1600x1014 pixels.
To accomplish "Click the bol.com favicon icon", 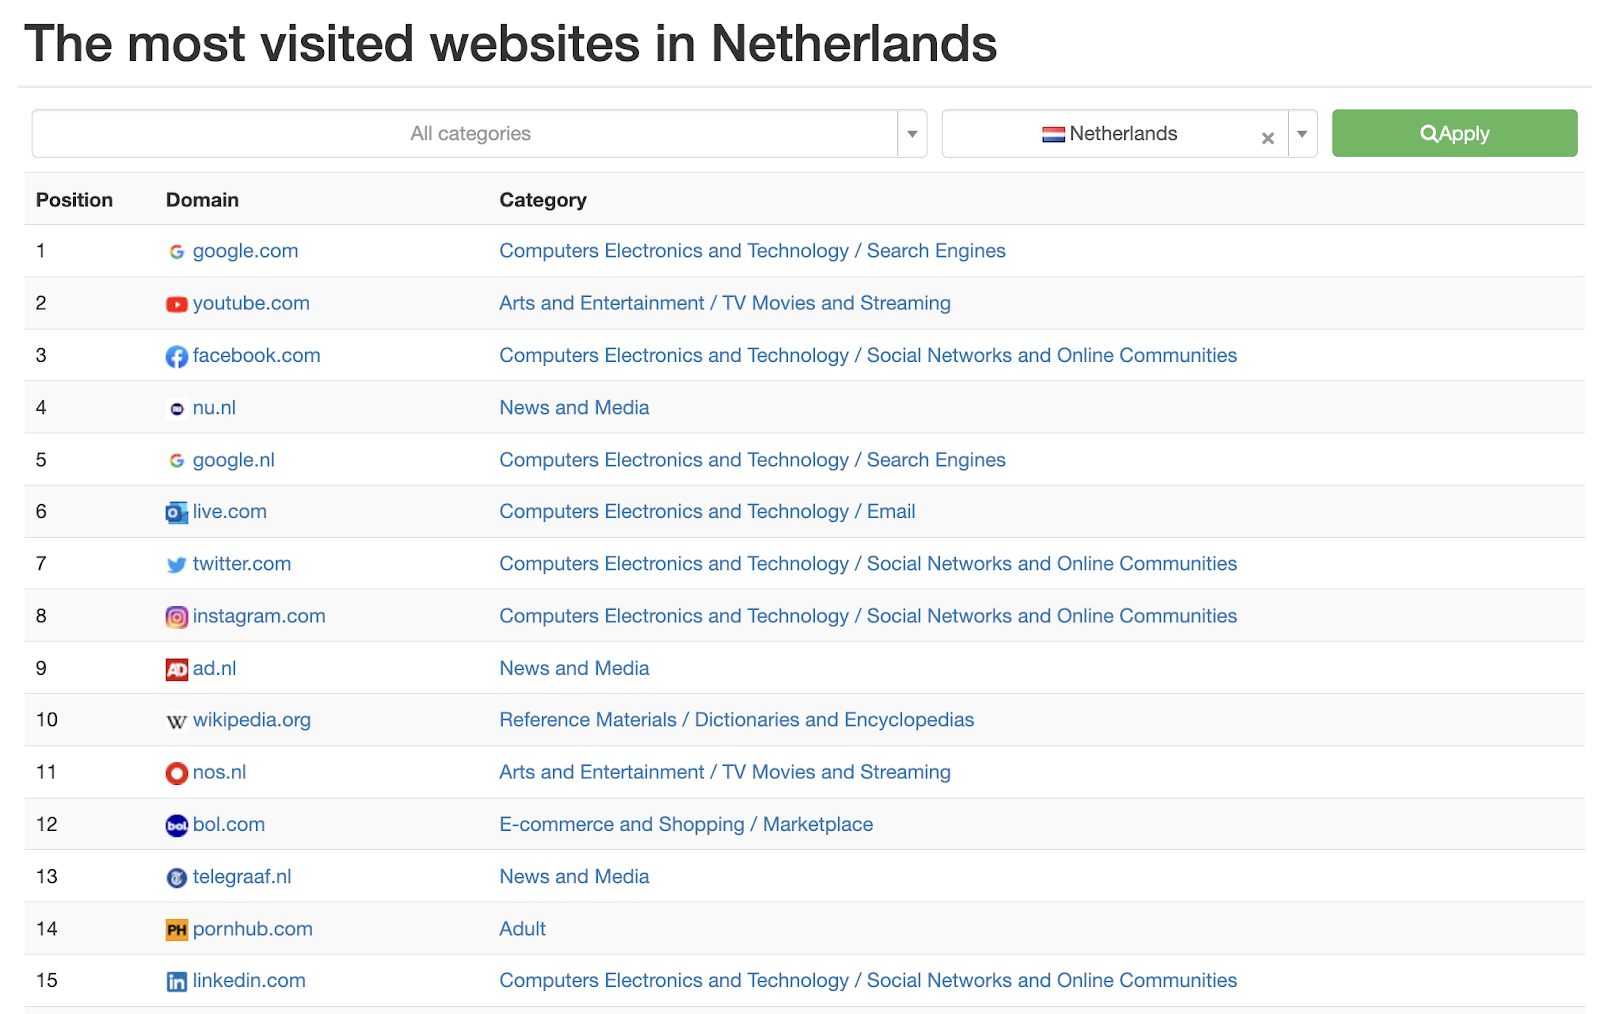I will pyautogui.click(x=177, y=826).
